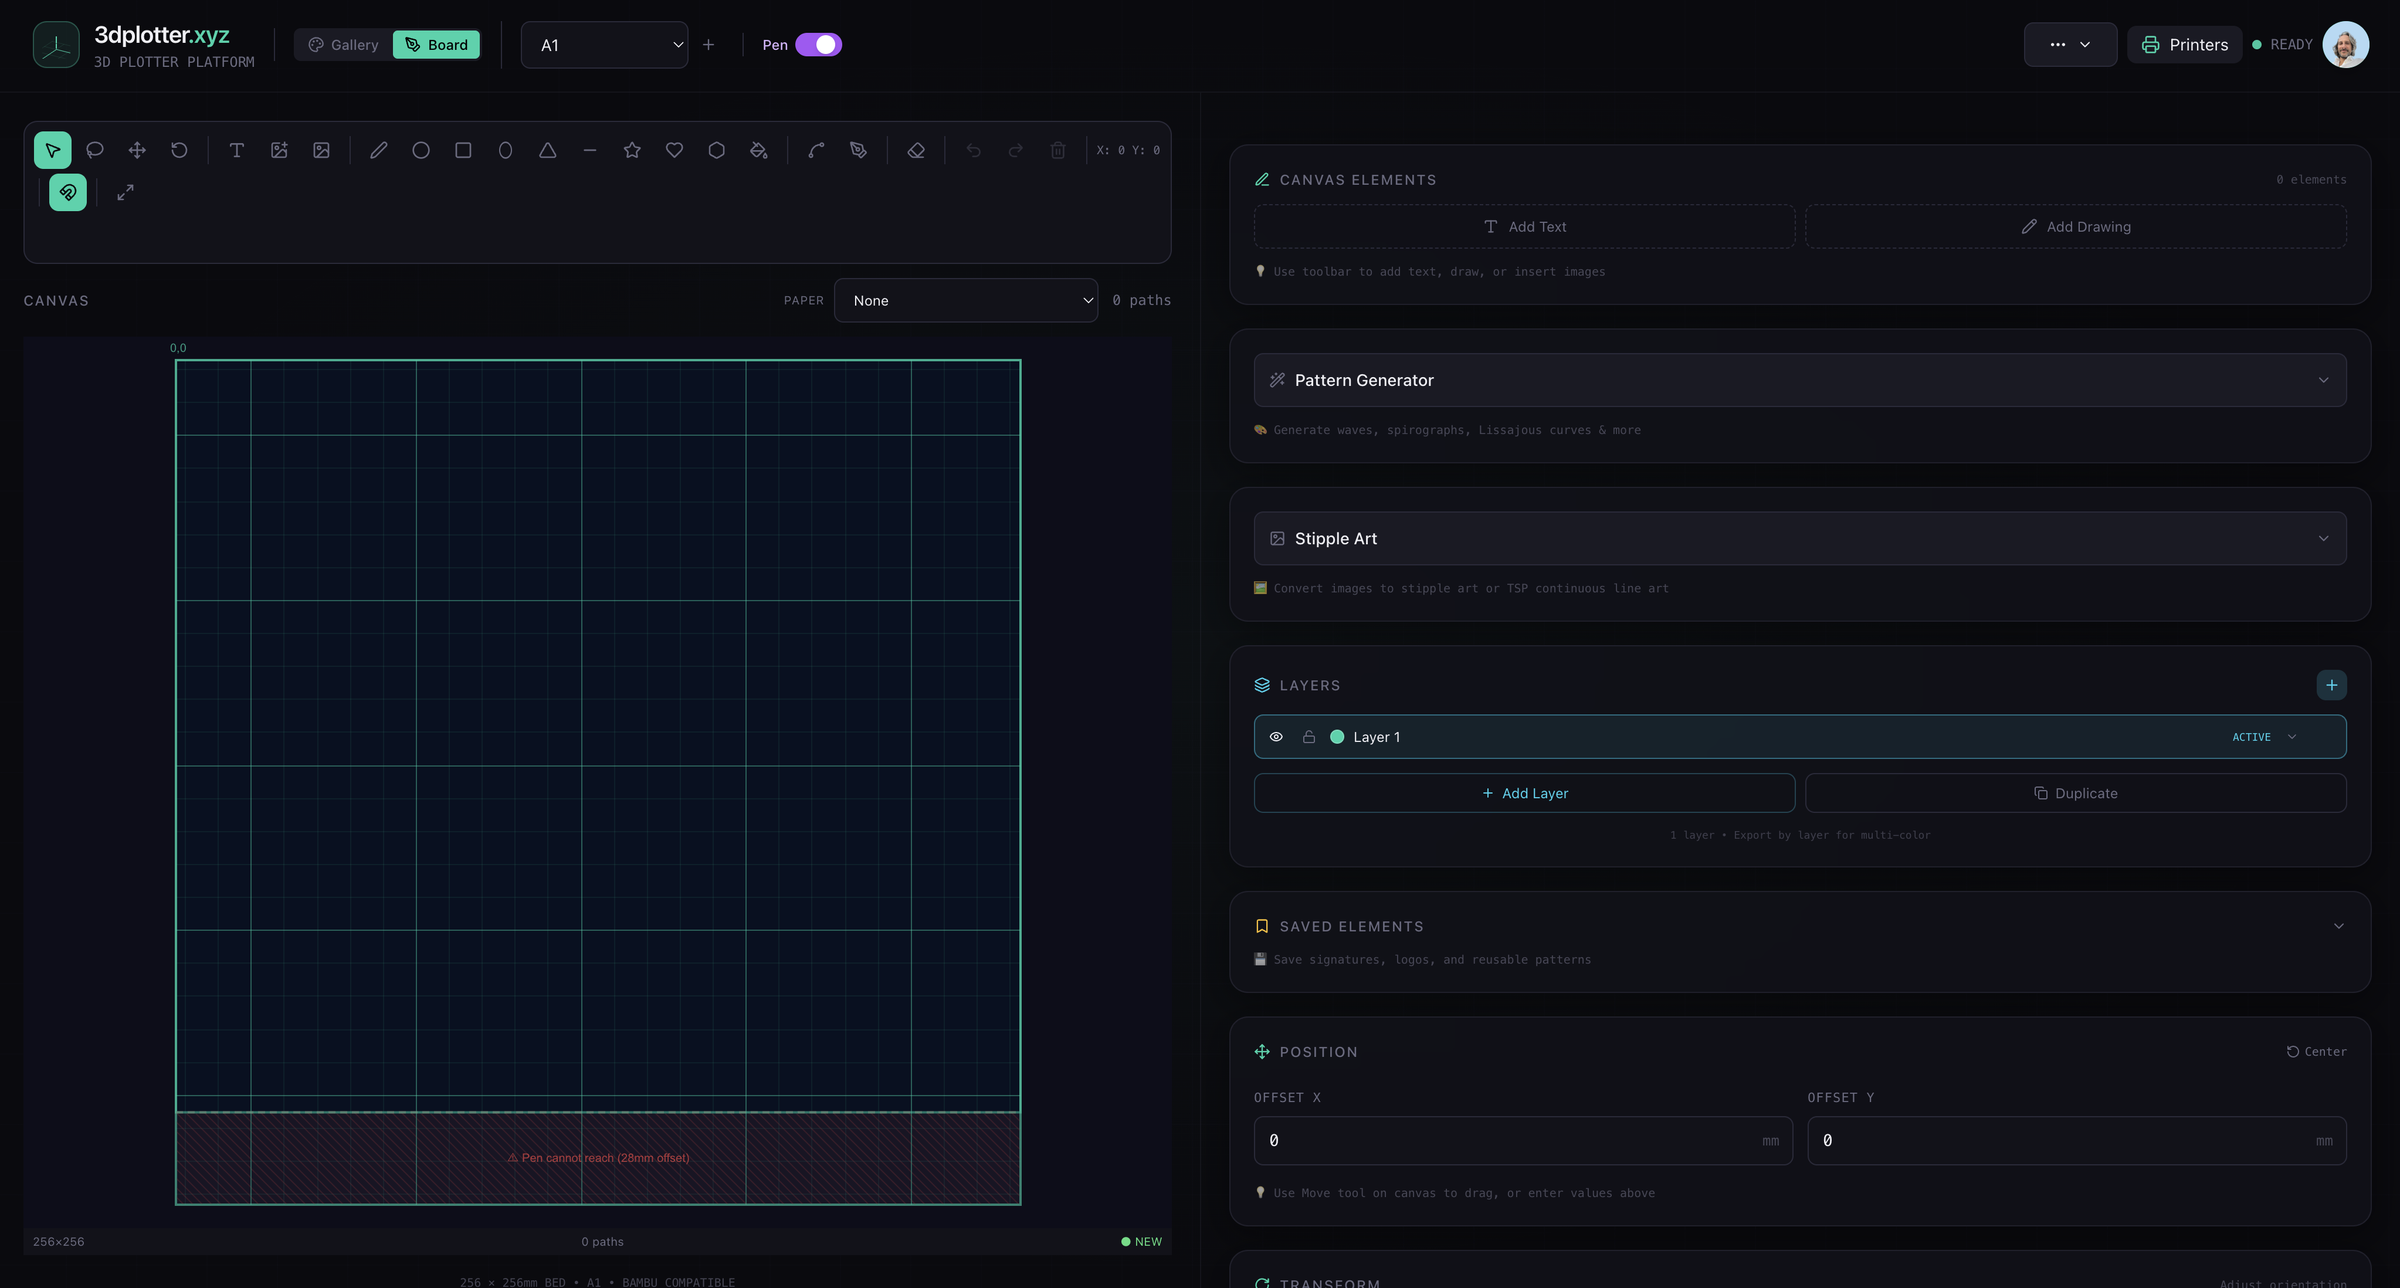2400x1288 pixels.
Task: Click the redo arrow icon
Action: pyautogui.click(x=1016, y=150)
